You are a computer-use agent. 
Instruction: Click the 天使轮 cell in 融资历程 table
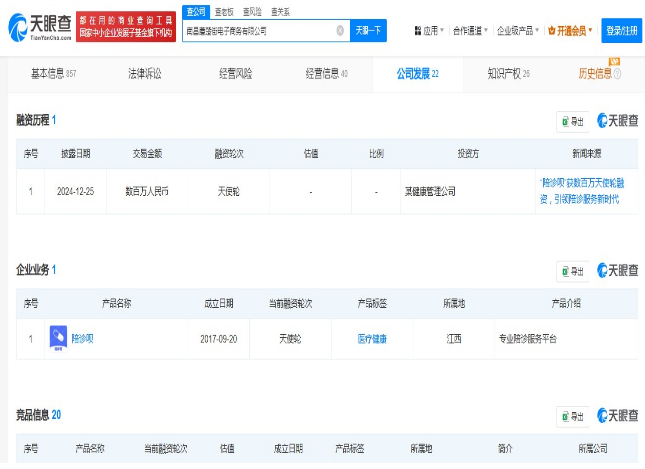point(229,191)
